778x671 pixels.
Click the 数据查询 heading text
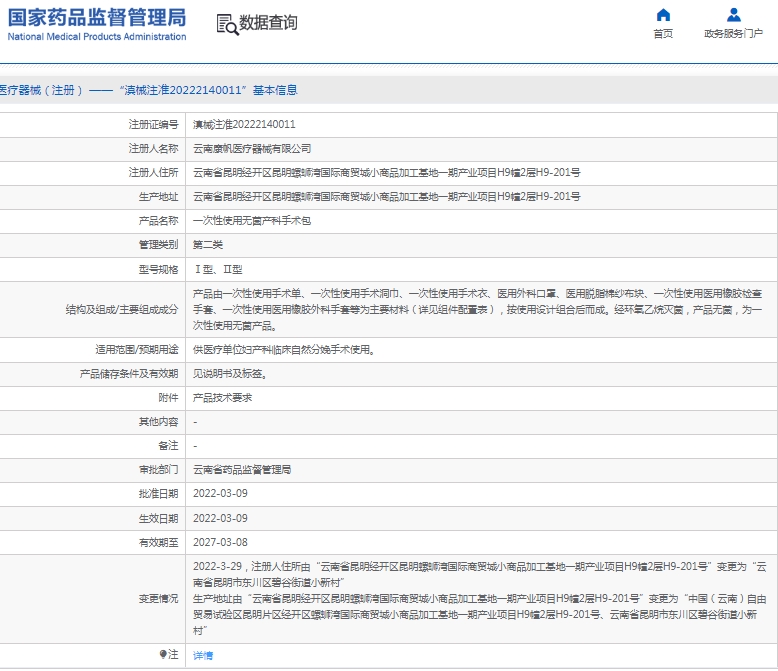pos(268,22)
